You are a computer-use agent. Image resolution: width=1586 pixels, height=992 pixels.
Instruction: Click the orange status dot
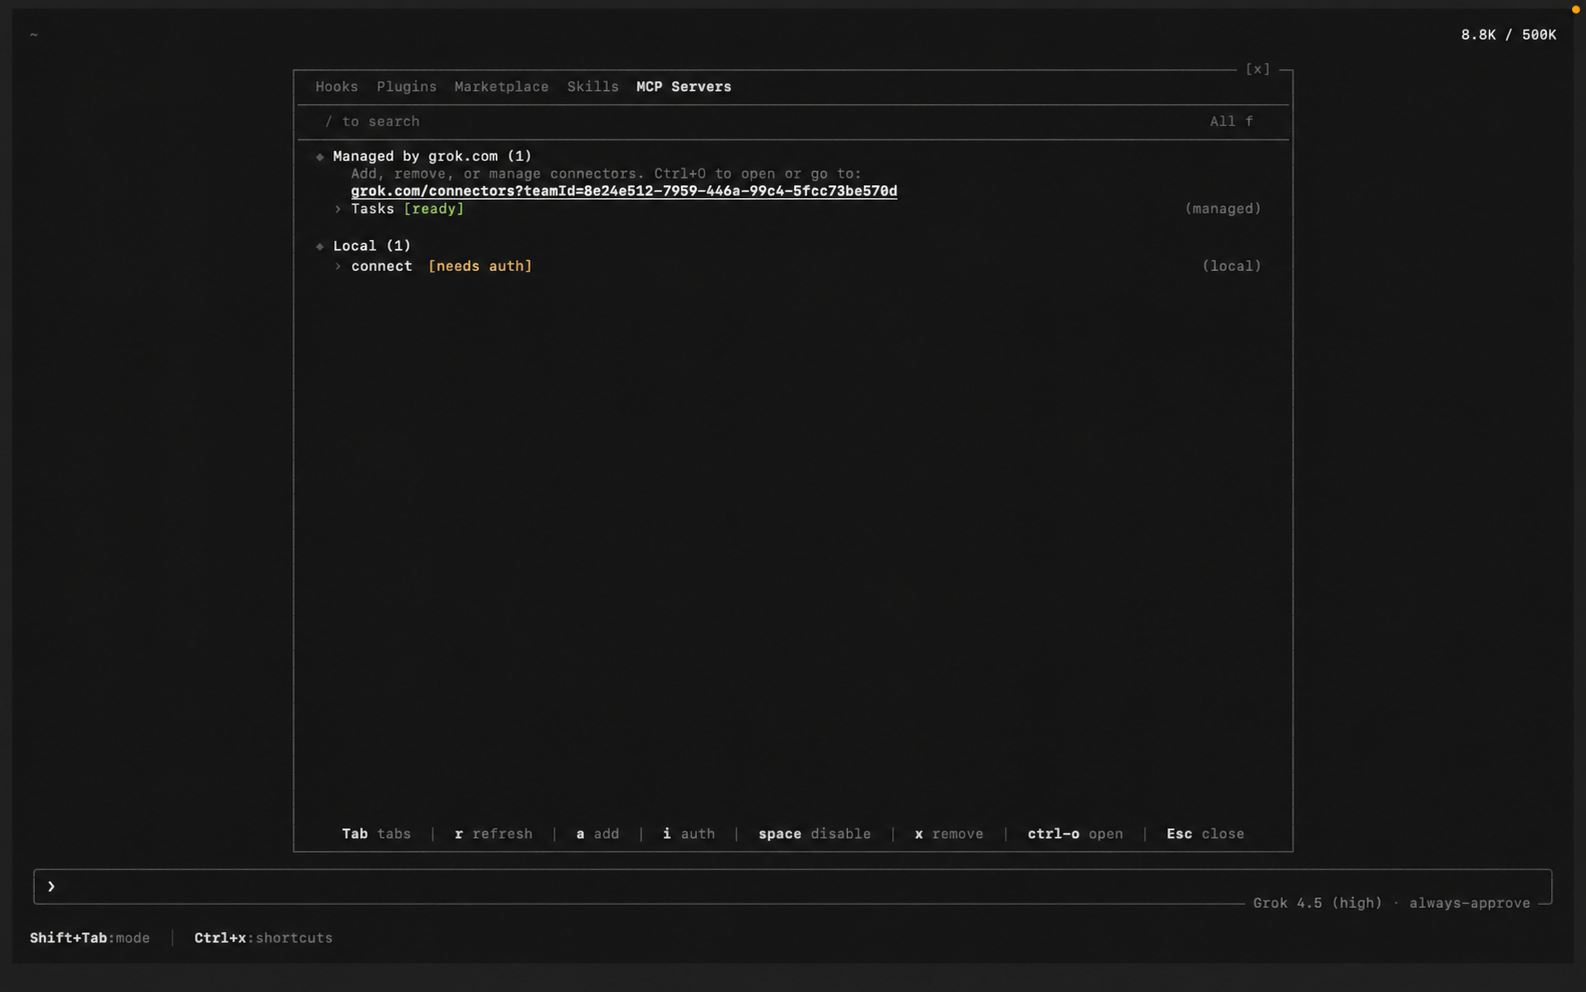pos(1576,9)
